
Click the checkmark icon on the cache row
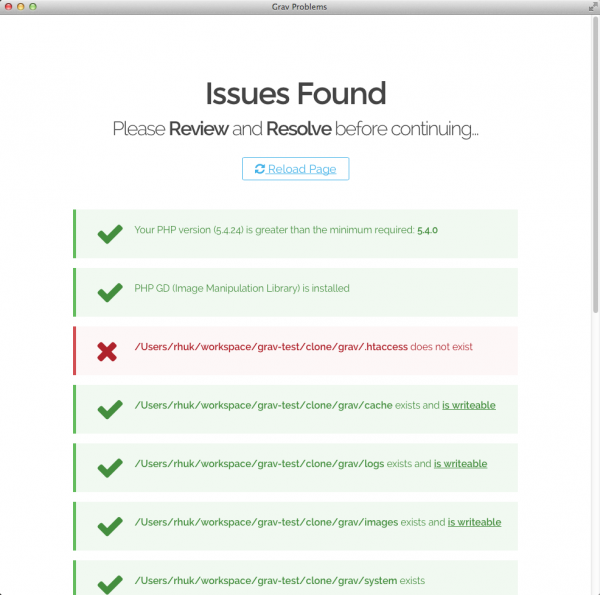(x=109, y=410)
